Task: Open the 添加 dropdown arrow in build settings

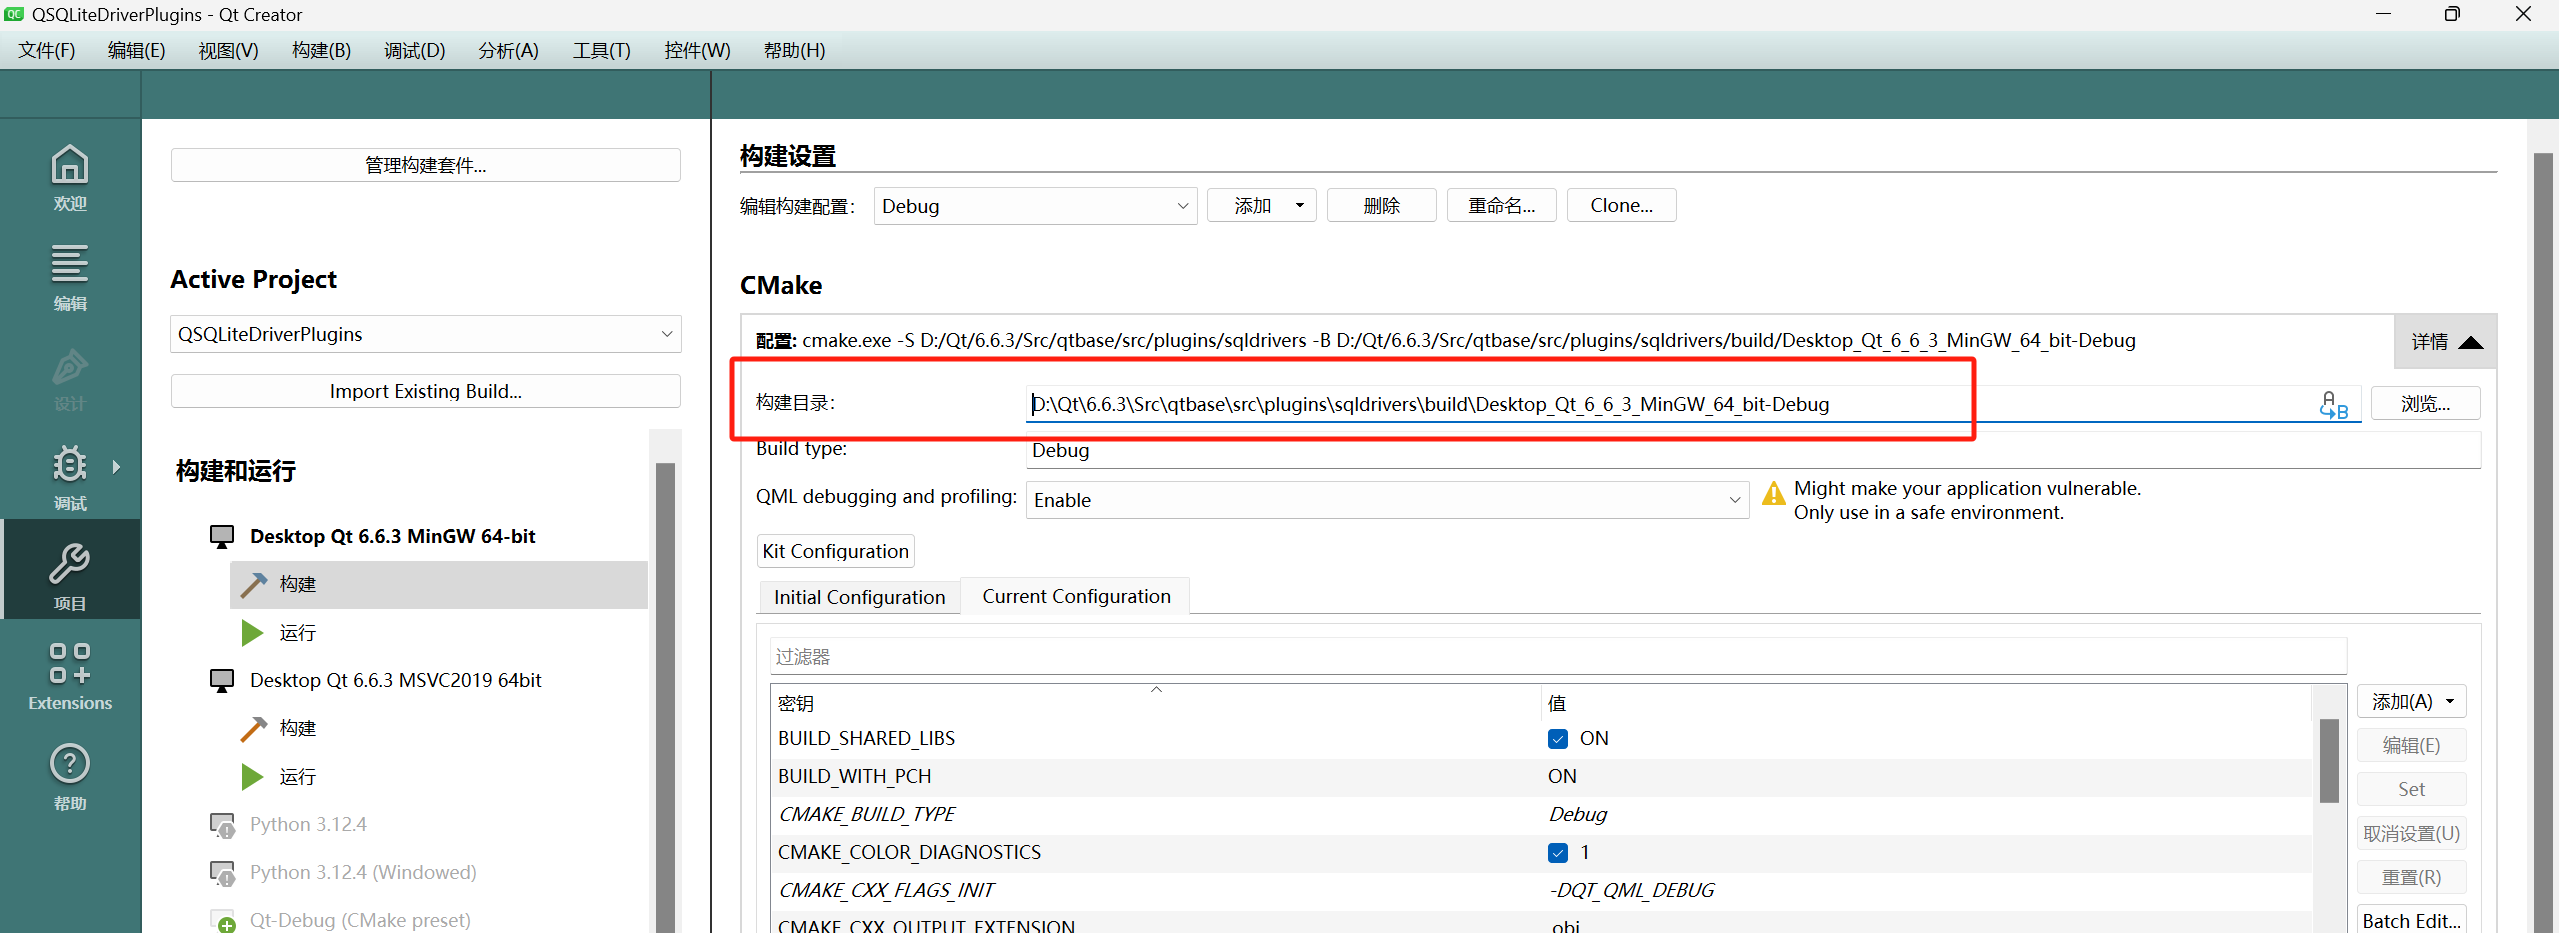Action: click(1300, 206)
